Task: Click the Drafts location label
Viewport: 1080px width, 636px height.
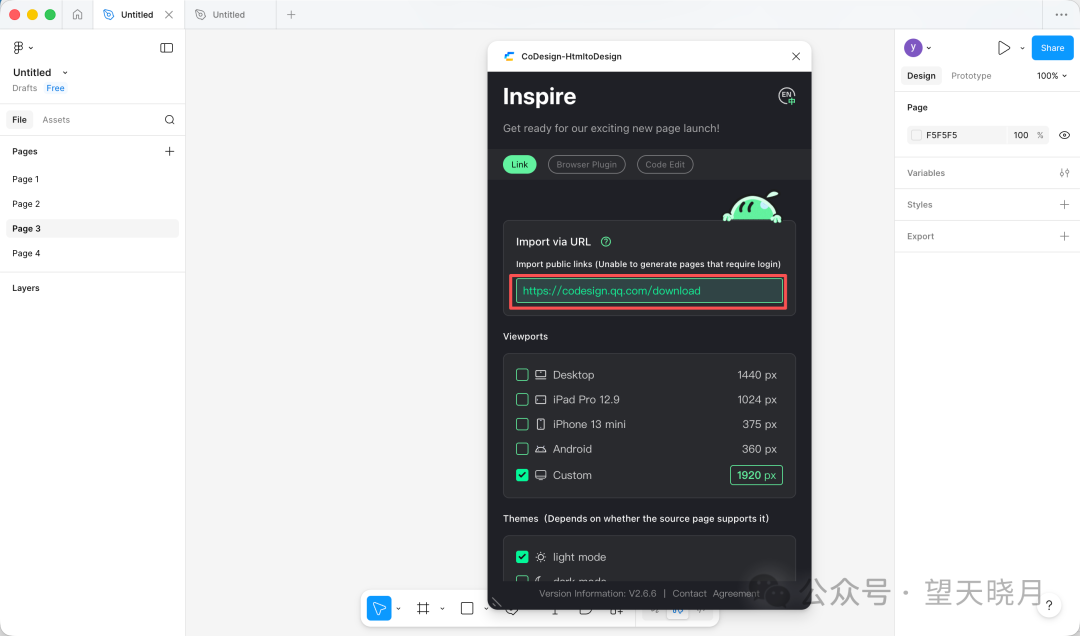Action: pos(25,88)
